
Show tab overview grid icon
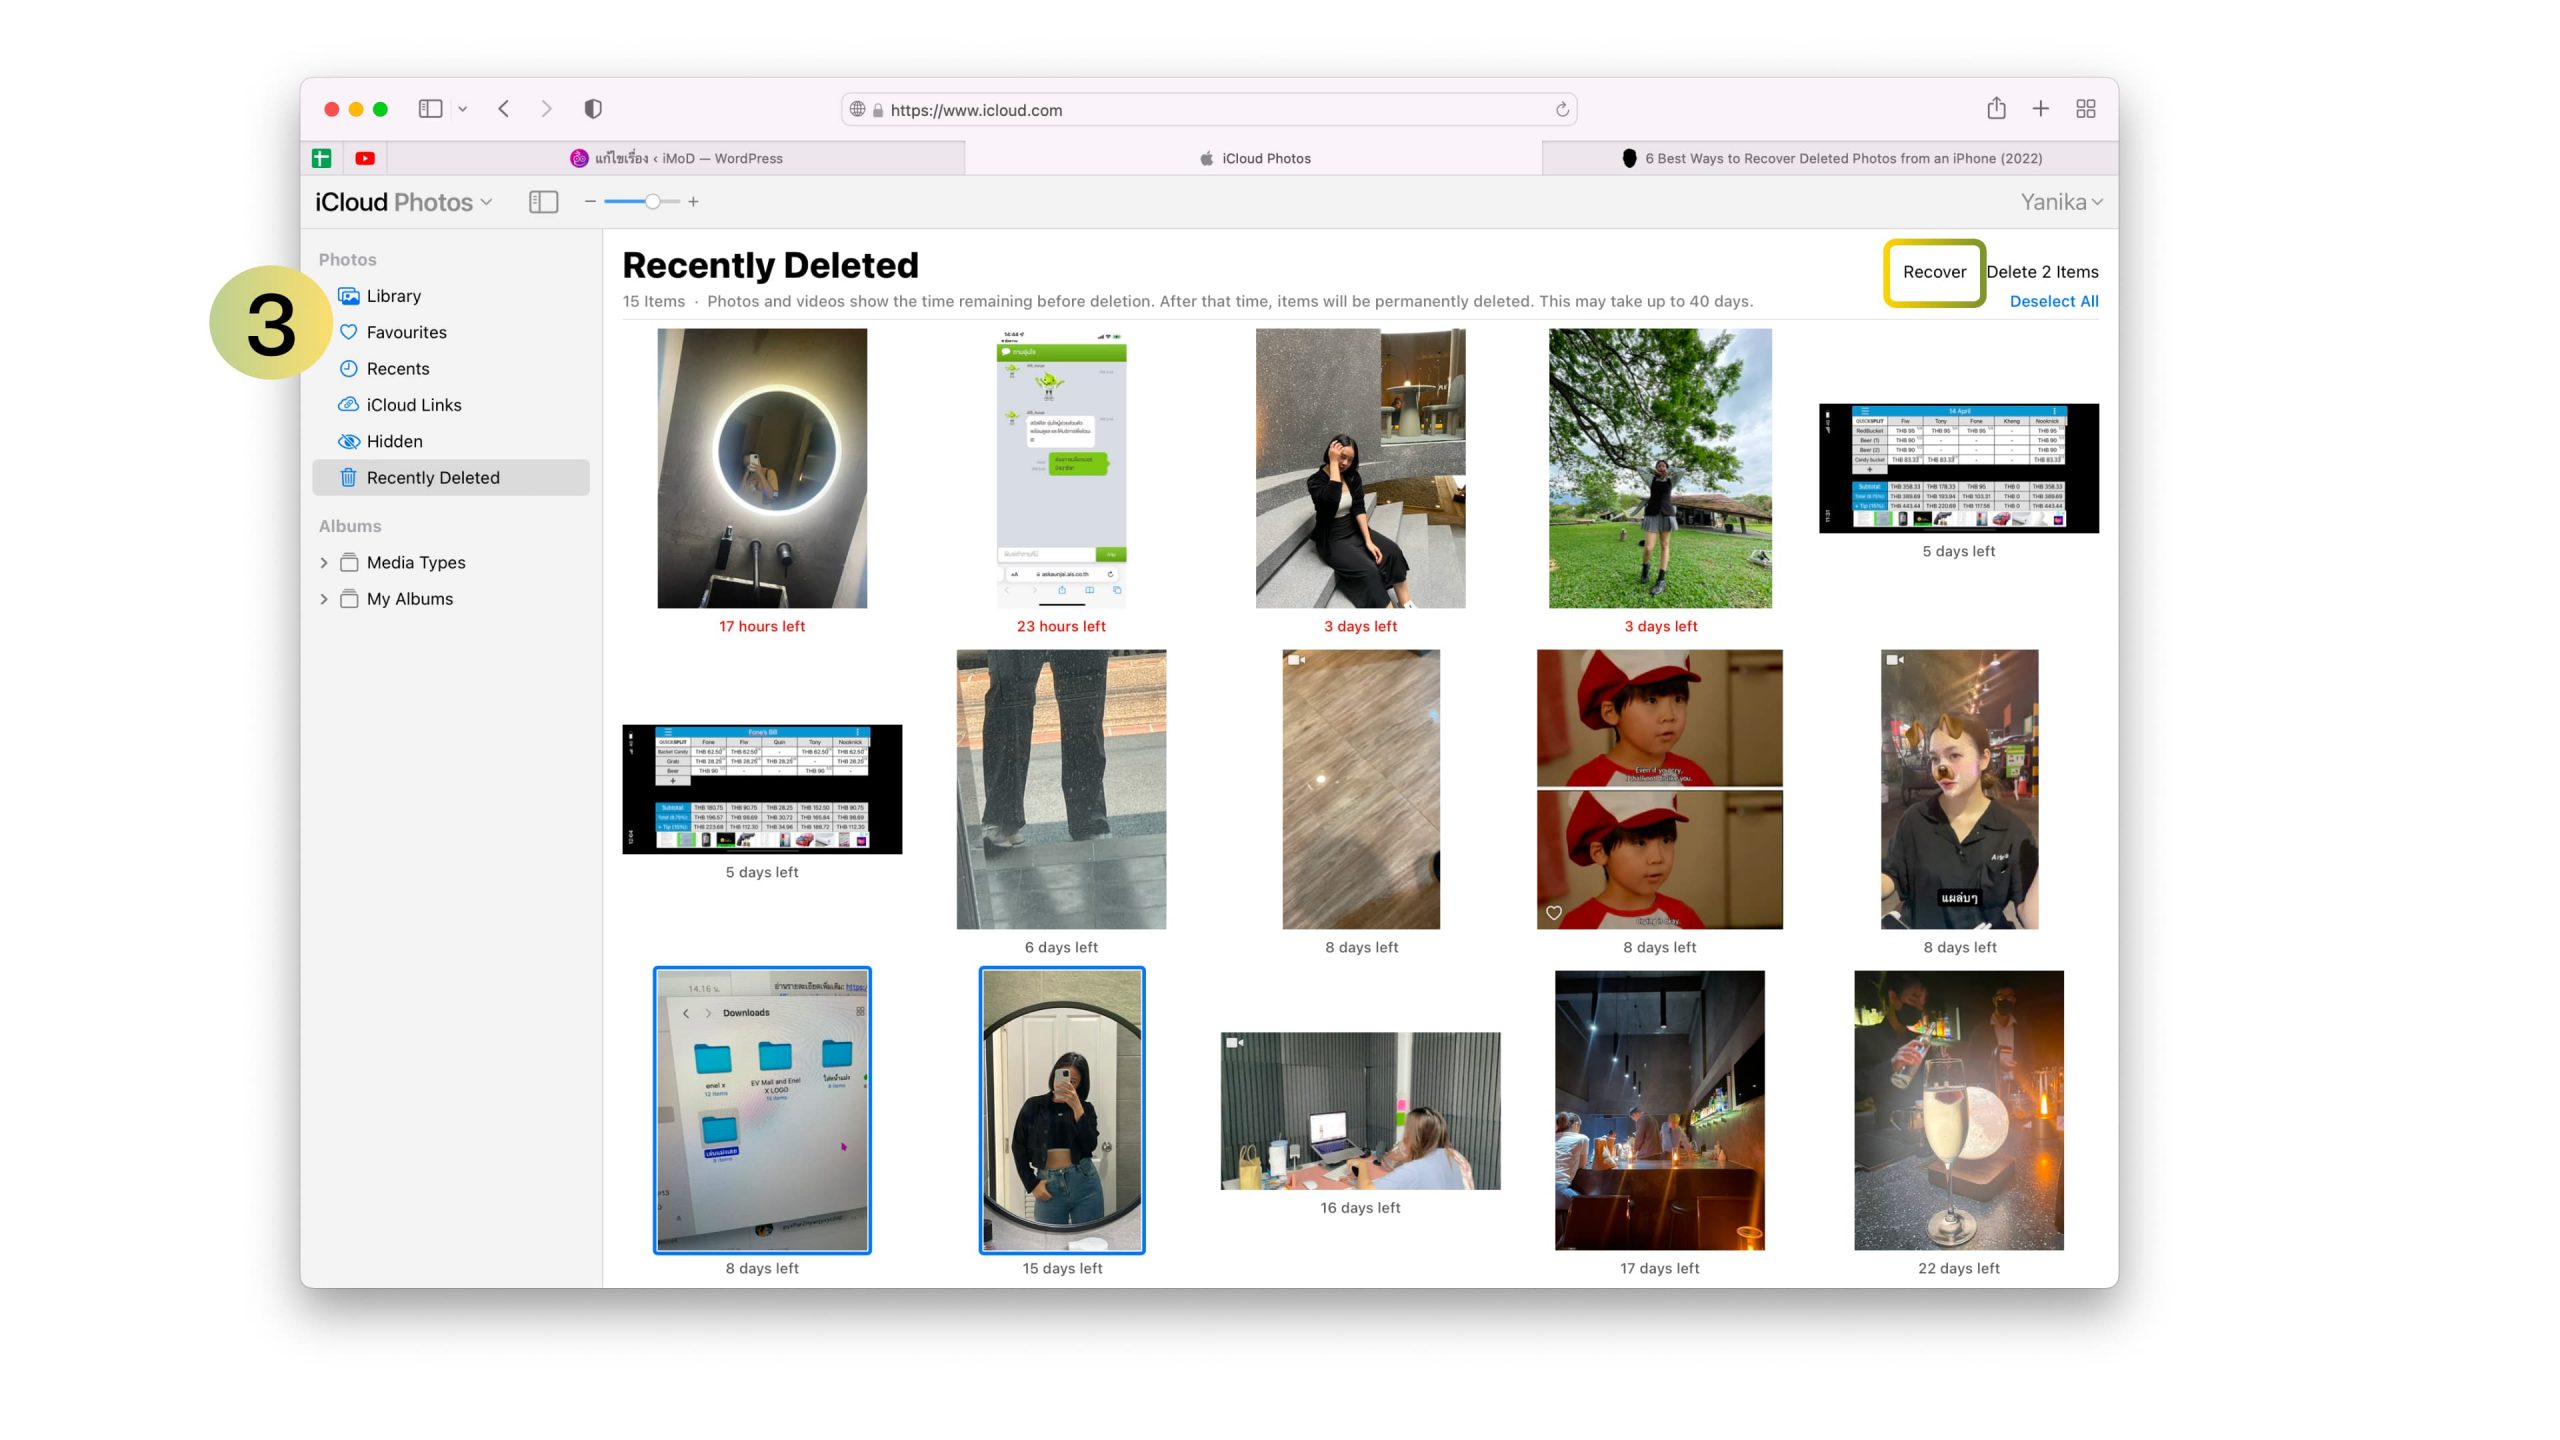click(x=2086, y=108)
